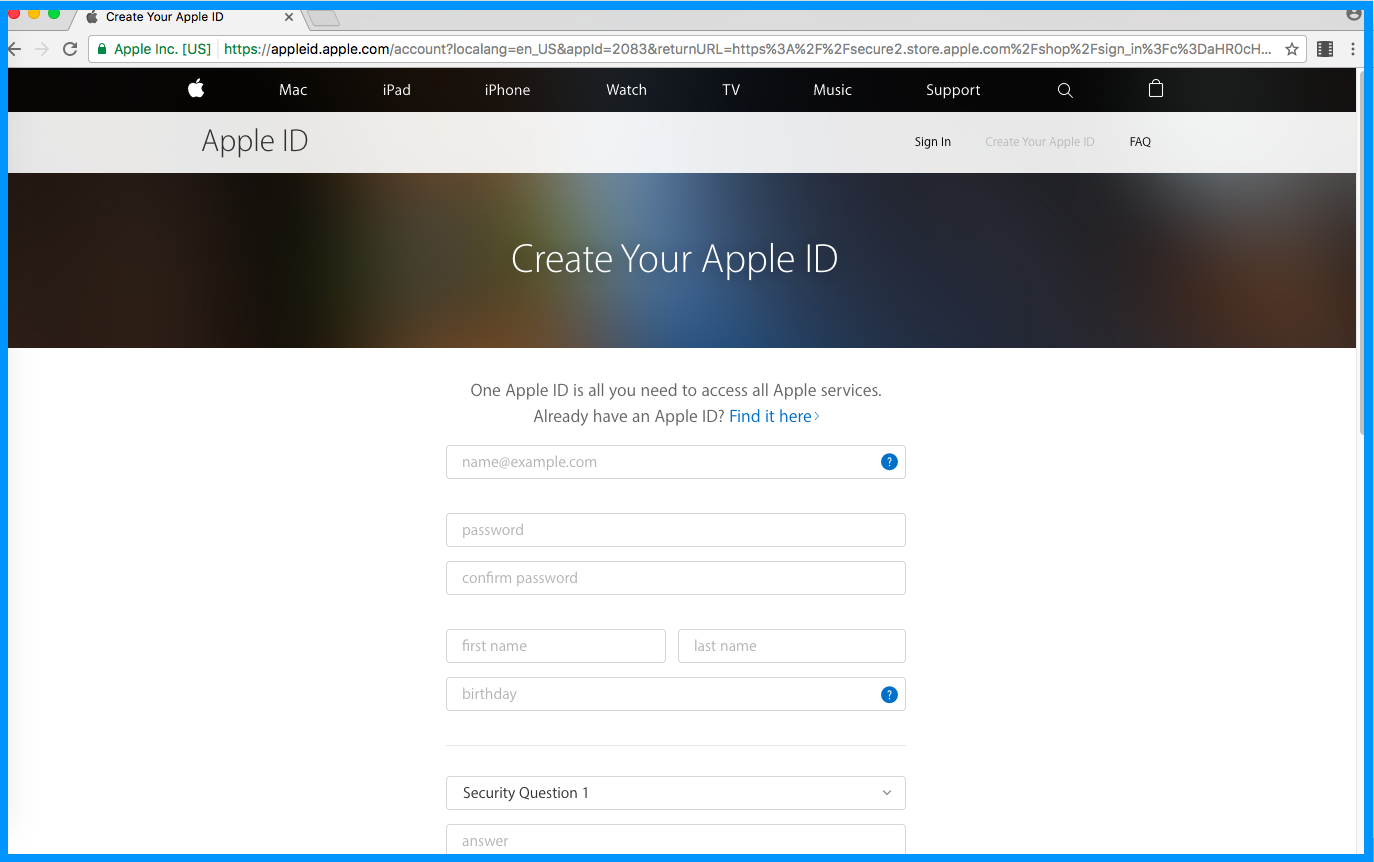This screenshot has width=1374, height=862.
Task: Open a new browser tab
Action: pos(322,17)
